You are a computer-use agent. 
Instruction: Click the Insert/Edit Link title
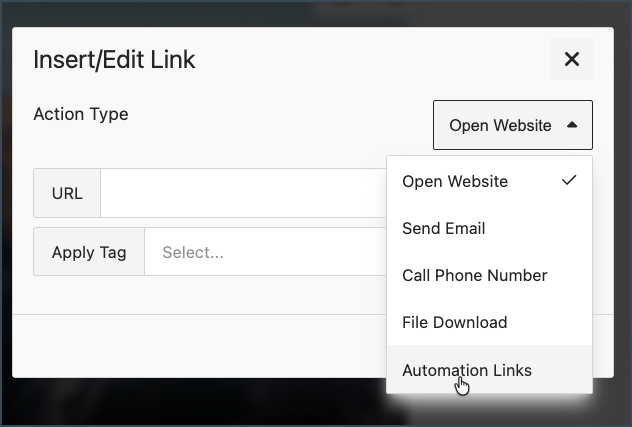click(114, 60)
